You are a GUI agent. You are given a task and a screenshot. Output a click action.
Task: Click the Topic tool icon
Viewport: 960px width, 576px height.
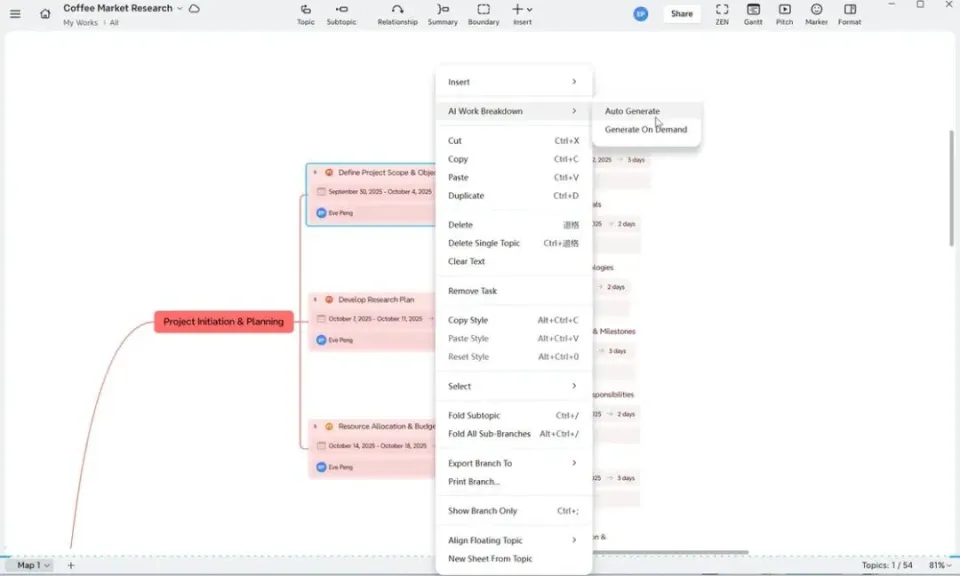(x=305, y=10)
